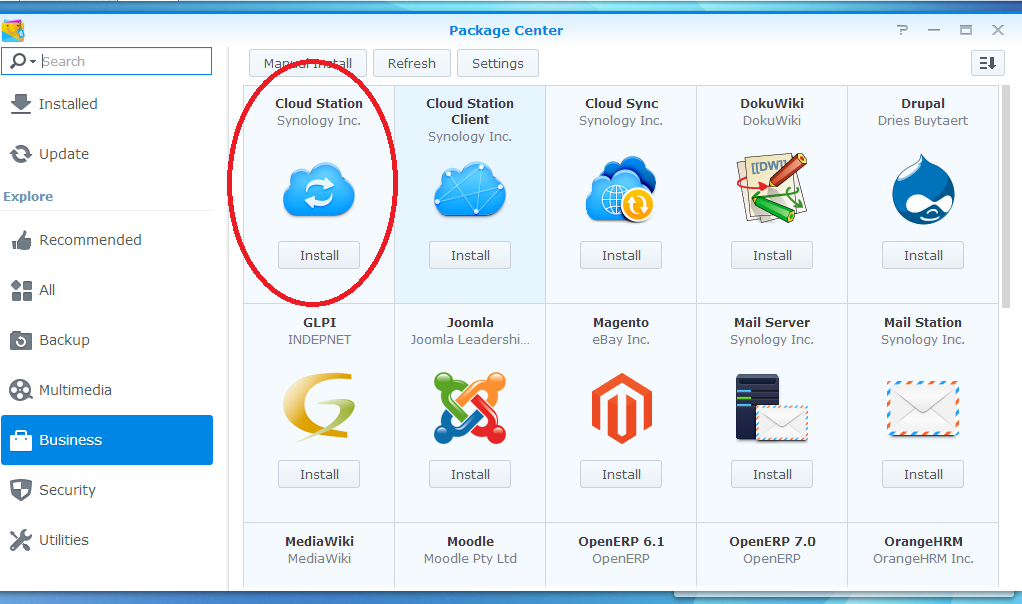Click the Manual Install button
Screen dimensions: 1022x604
pyautogui.click(x=308, y=63)
